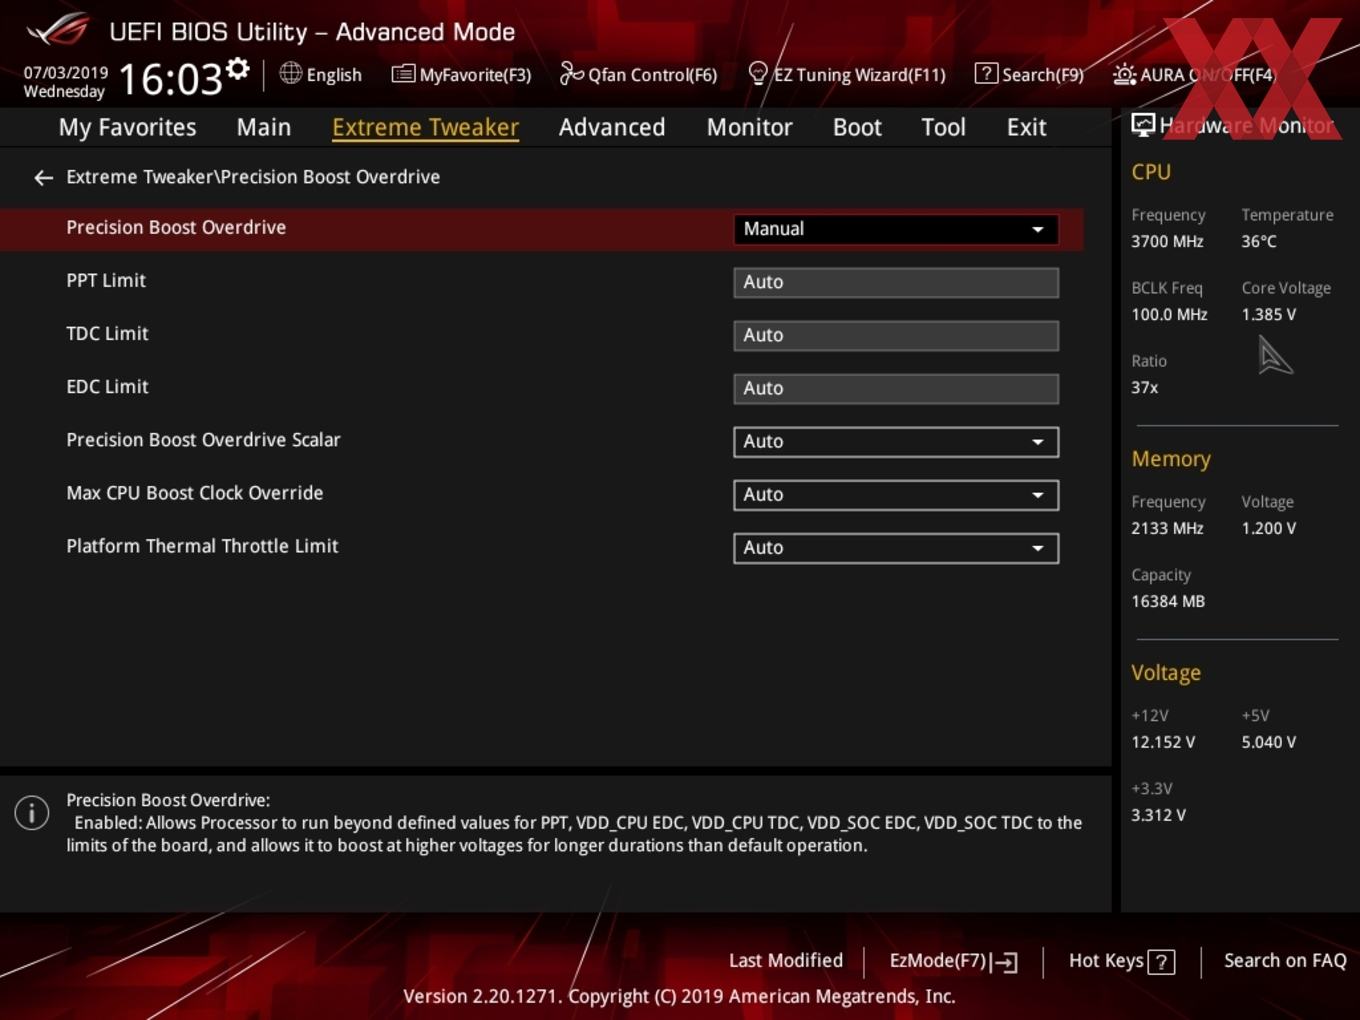Image resolution: width=1360 pixels, height=1020 pixels.
Task: Click the ROG logo
Action: pyautogui.click(x=58, y=30)
